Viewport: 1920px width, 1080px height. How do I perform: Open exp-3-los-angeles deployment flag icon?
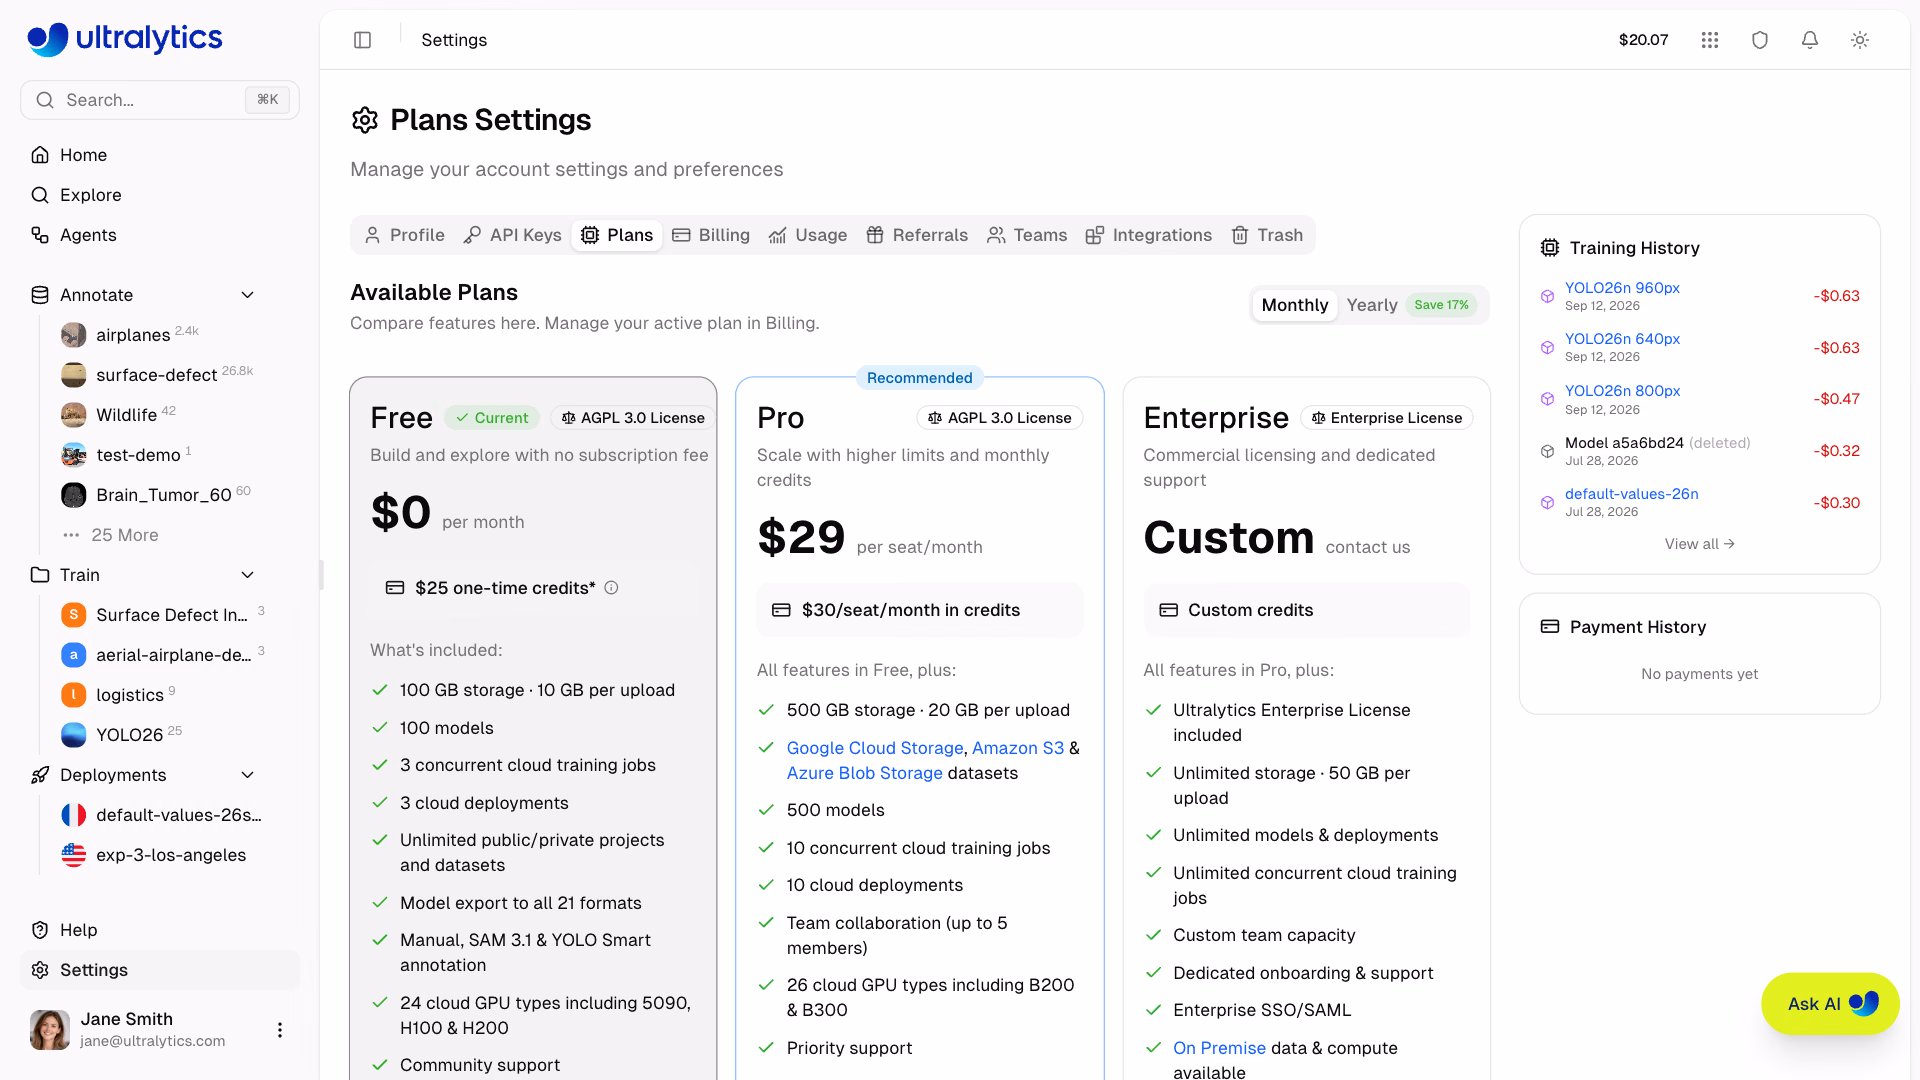[x=74, y=855]
